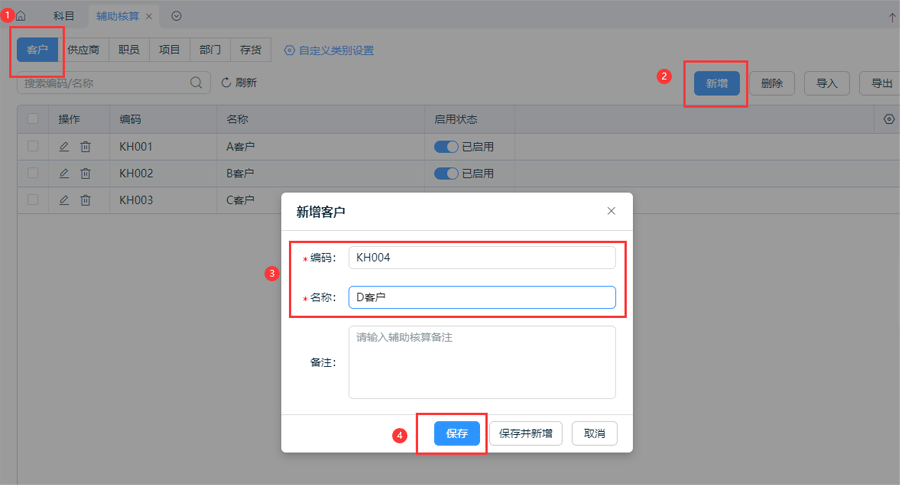This screenshot has height=485, width=900.
Task: Close the 新增客户 dialog with X
Action: coord(611,211)
